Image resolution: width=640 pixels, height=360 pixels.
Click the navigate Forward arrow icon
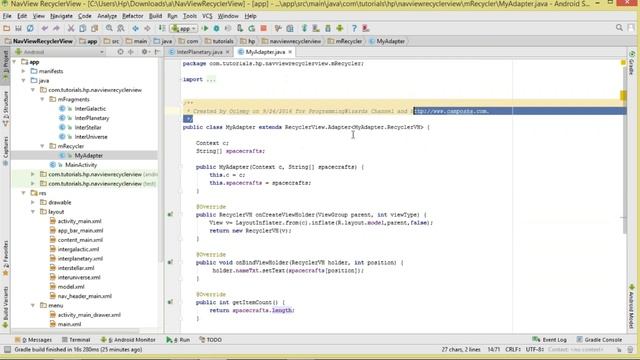tap(147, 28)
